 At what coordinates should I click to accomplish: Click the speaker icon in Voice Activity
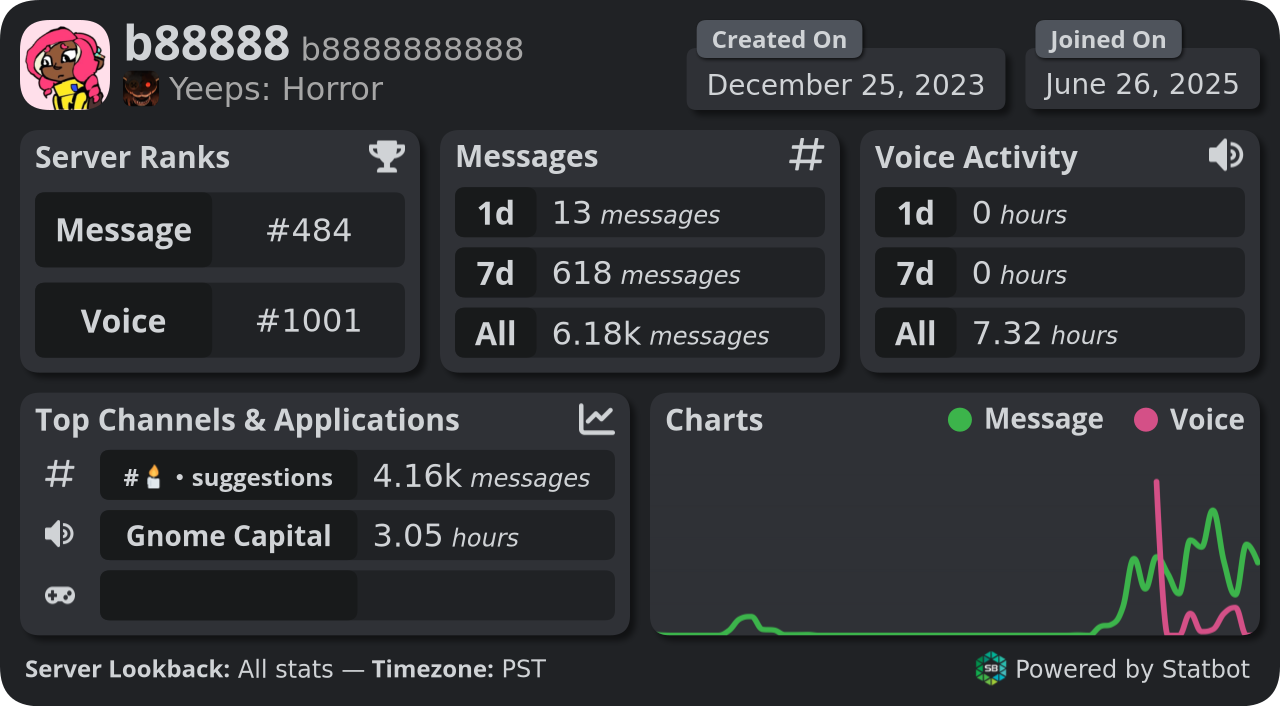pyautogui.click(x=1226, y=155)
